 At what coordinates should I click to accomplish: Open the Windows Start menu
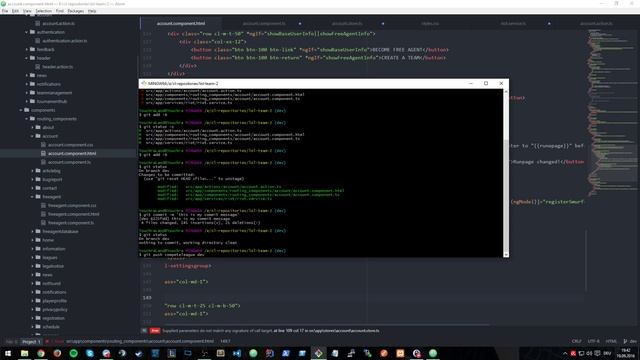pos(8,353)
